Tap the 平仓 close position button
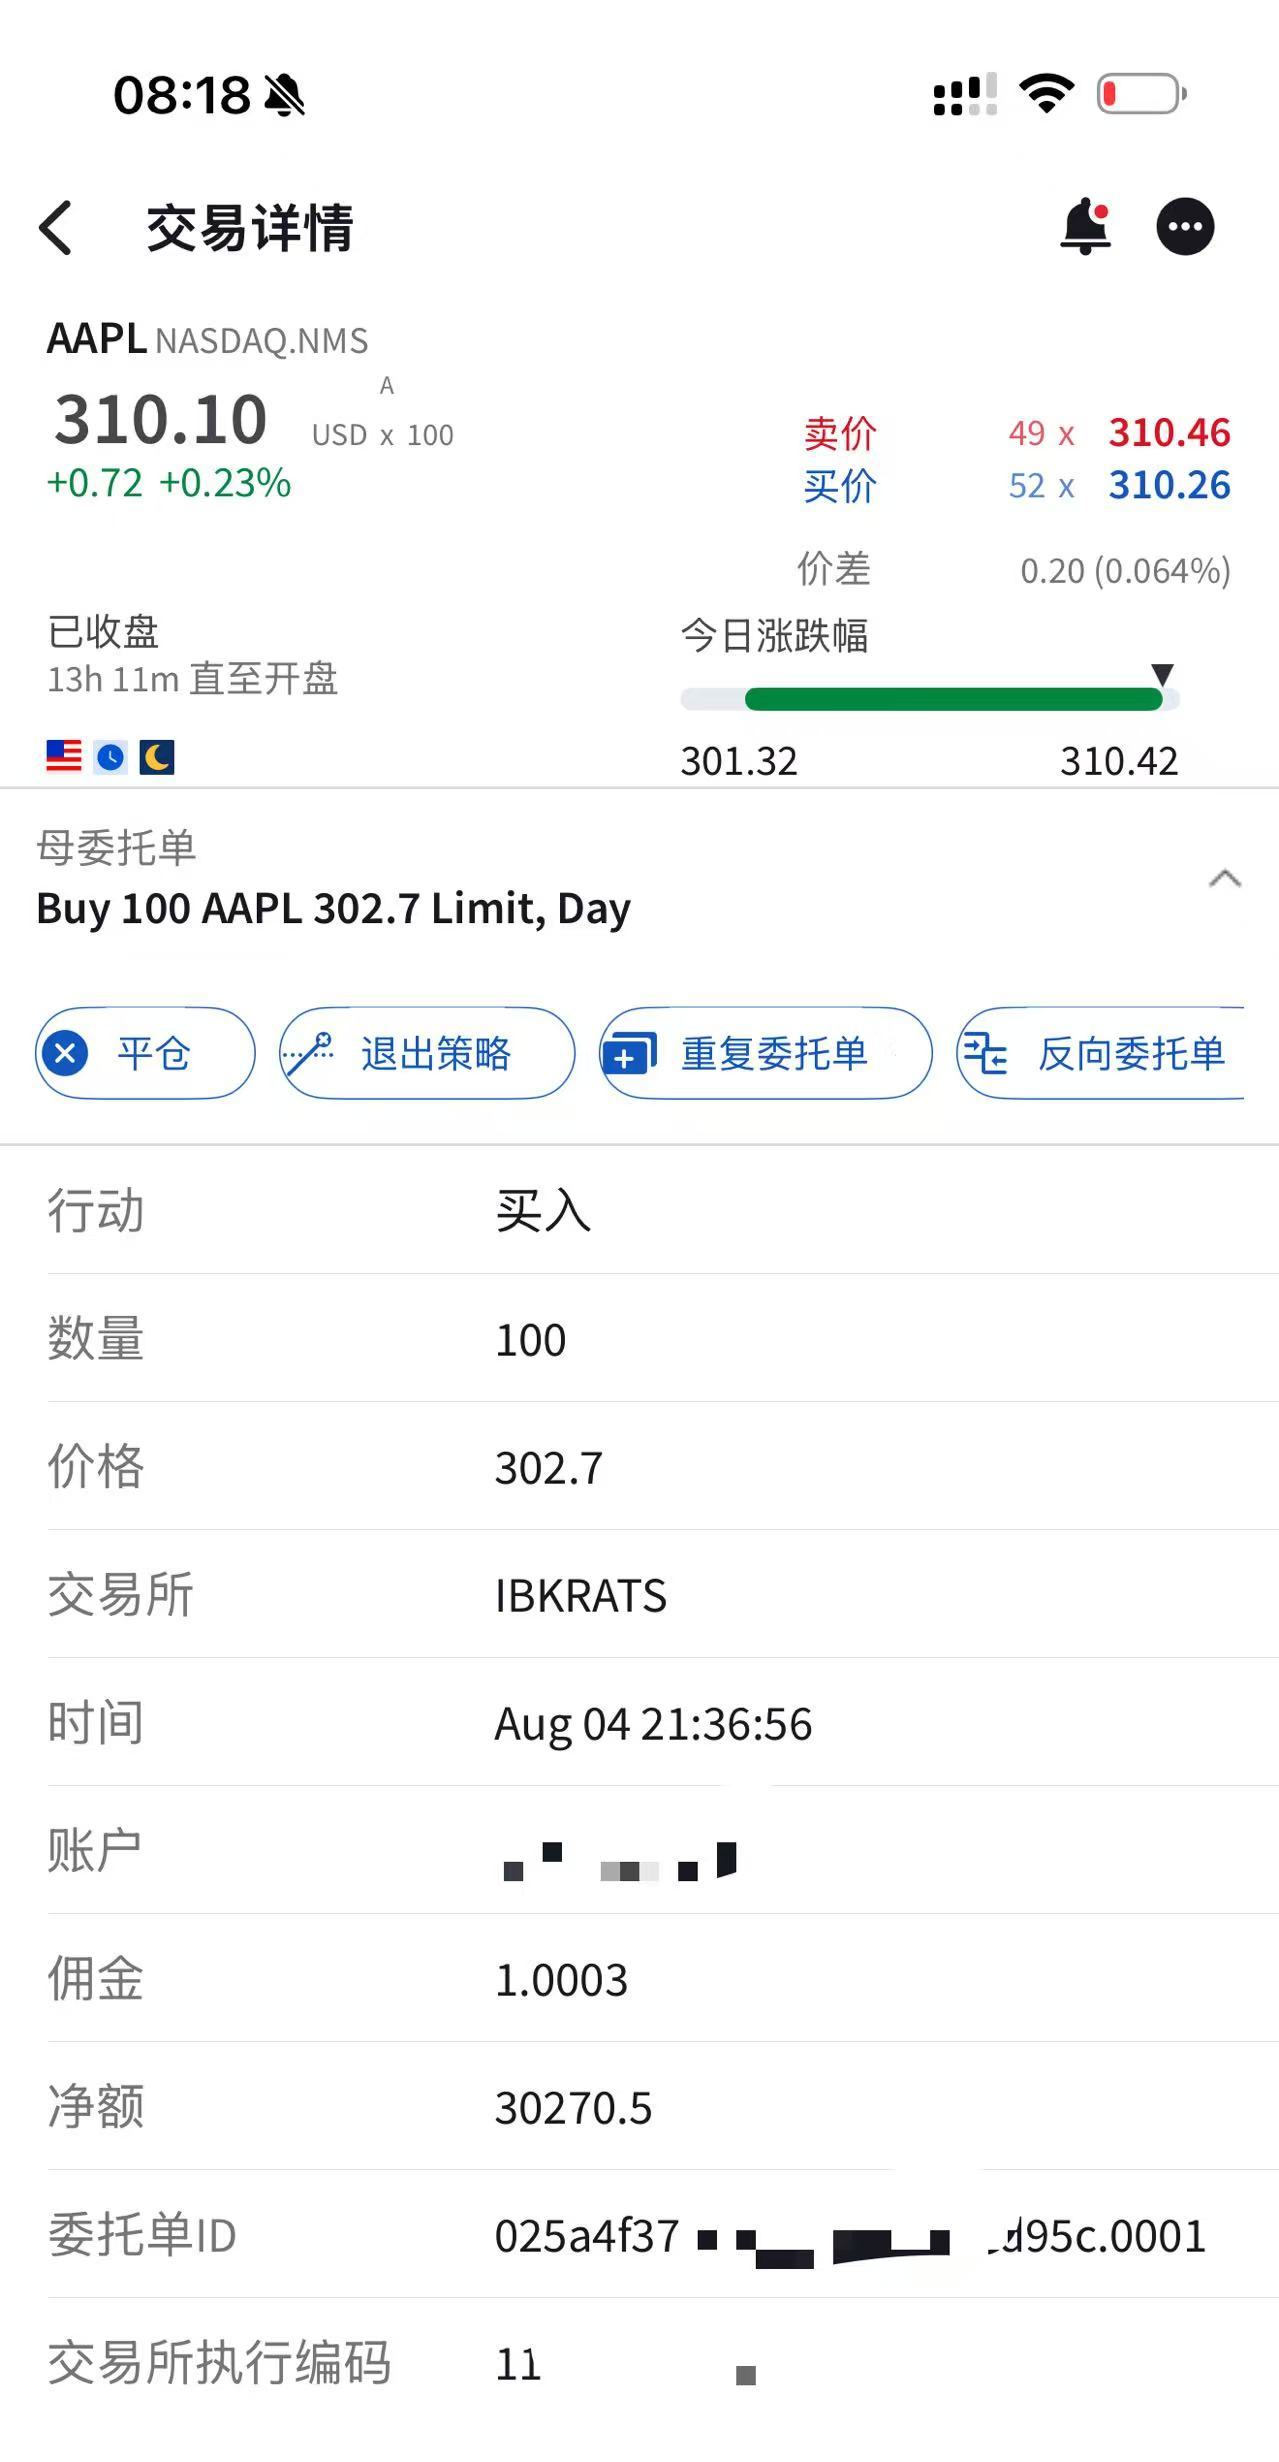Screen dimensions: 1279x2462 click(145, 1053)
